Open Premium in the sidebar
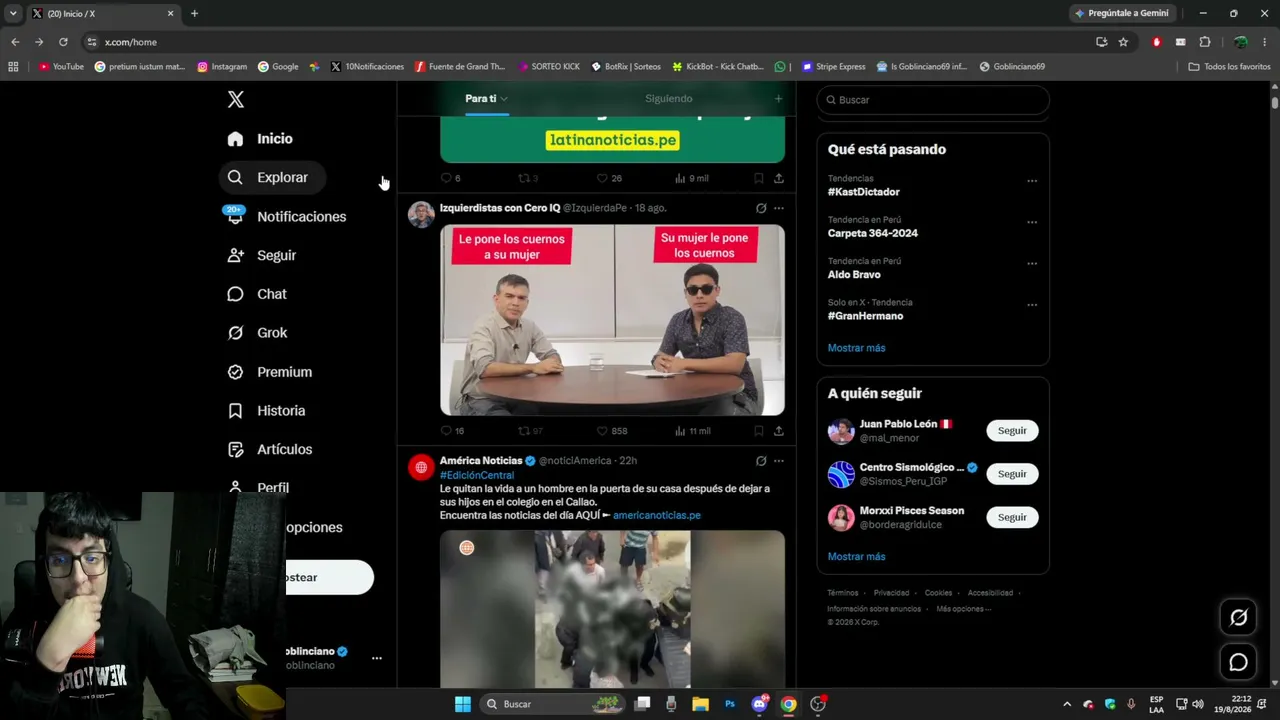Image resolution: width=1280 pixels, height=720 pixels. point(270,372)
